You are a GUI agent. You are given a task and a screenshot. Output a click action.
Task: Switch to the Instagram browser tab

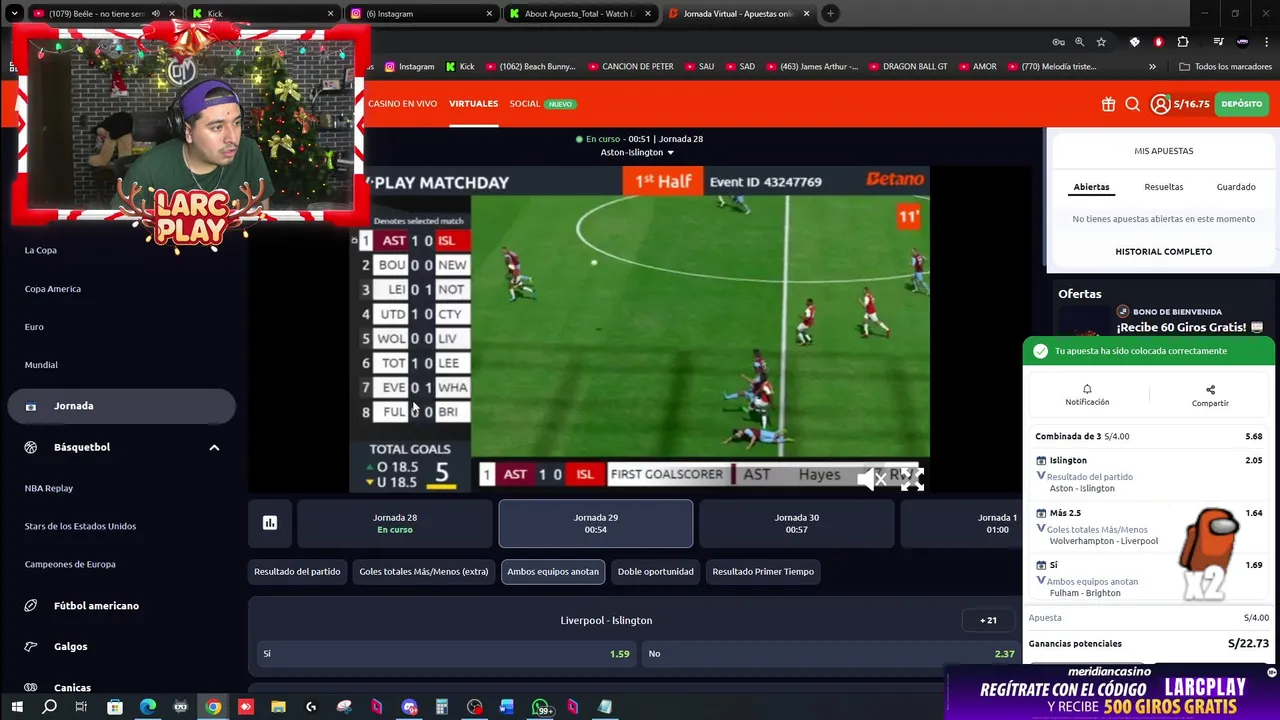(x=420, y=14)
